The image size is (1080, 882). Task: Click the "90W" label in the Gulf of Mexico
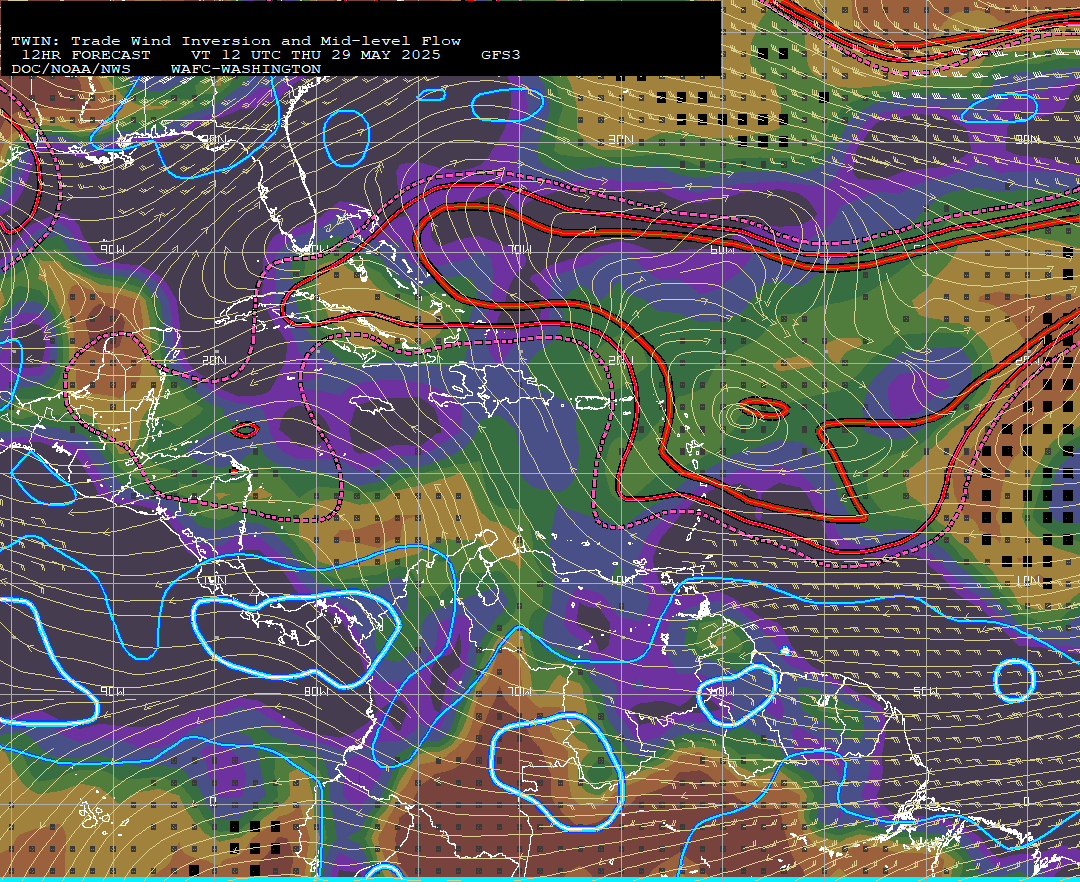tap(113, 249)
